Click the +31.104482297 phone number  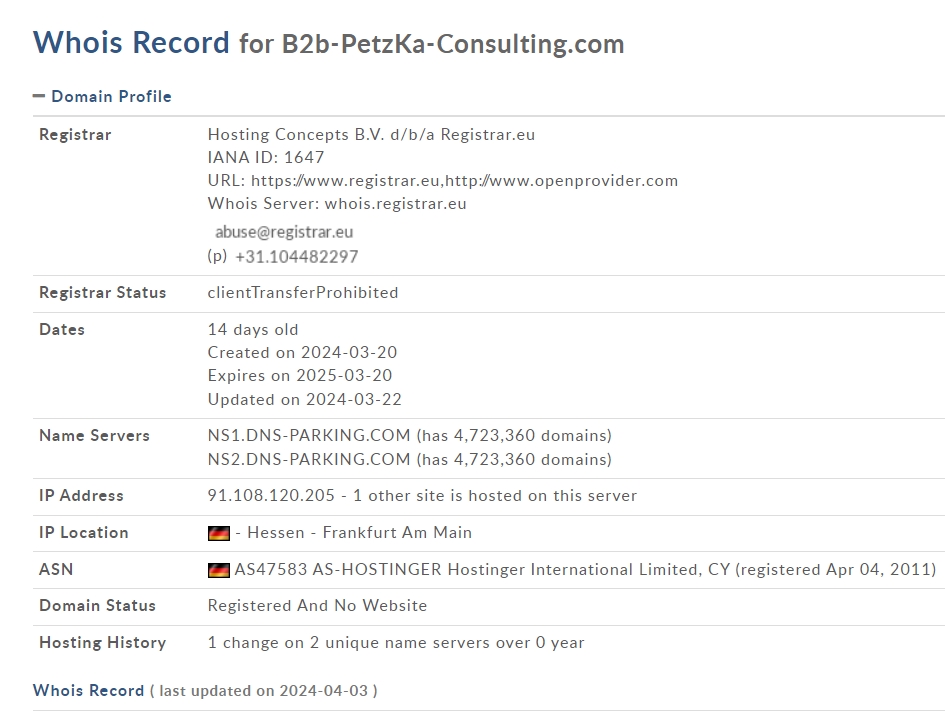pos(297,257)
